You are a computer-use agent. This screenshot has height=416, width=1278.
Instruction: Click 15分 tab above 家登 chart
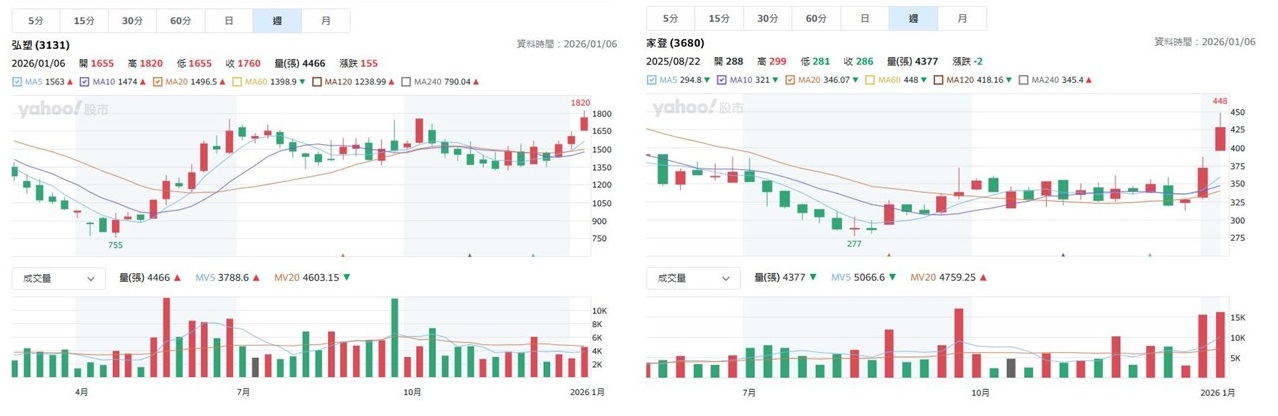(x=719, y=18)
